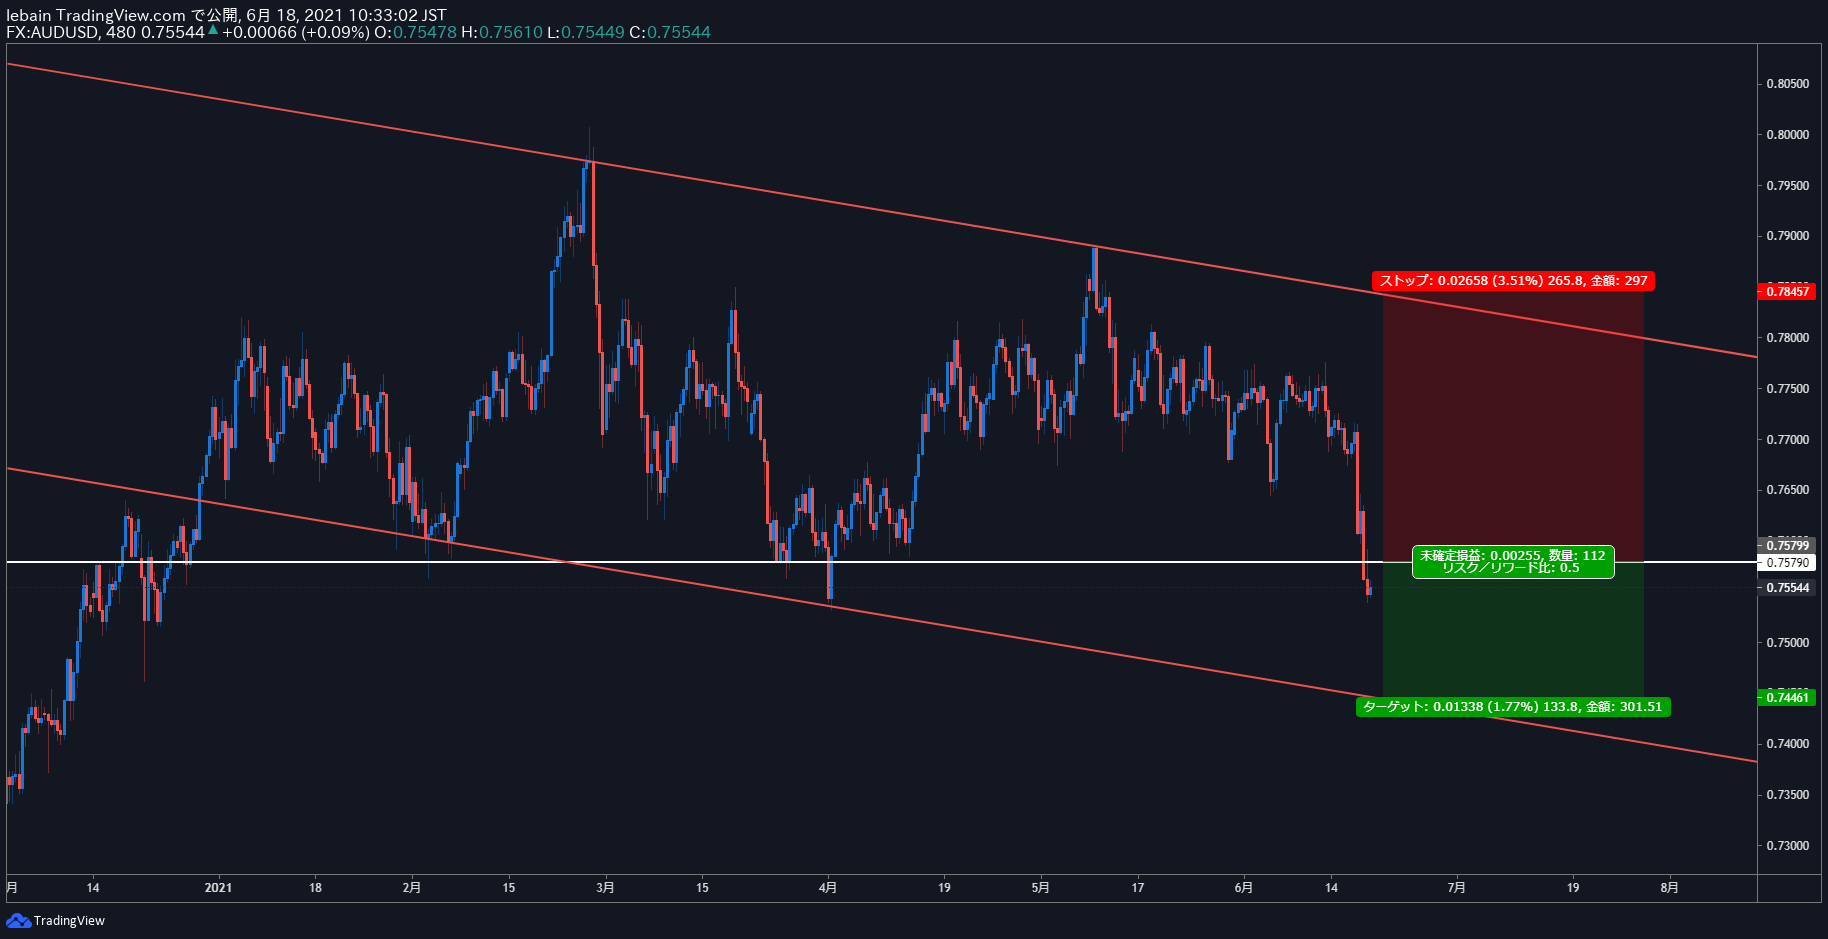Click the 0.77500 price axis label
Image resolution: width=1828 pixels, height=939 pixels.
tap(1787, 389)
